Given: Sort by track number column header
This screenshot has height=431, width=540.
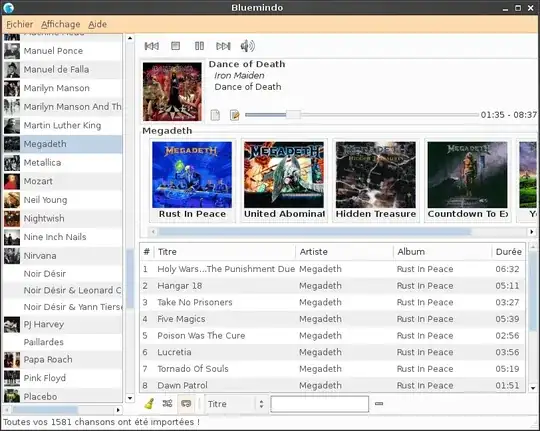Looking at the screenshot, I should [147, 252].
